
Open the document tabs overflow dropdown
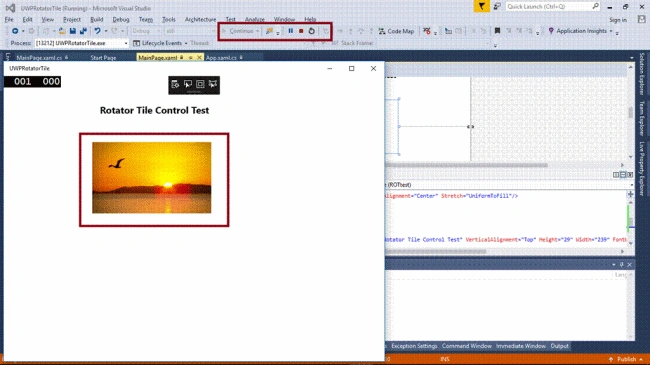pos(631,58)
